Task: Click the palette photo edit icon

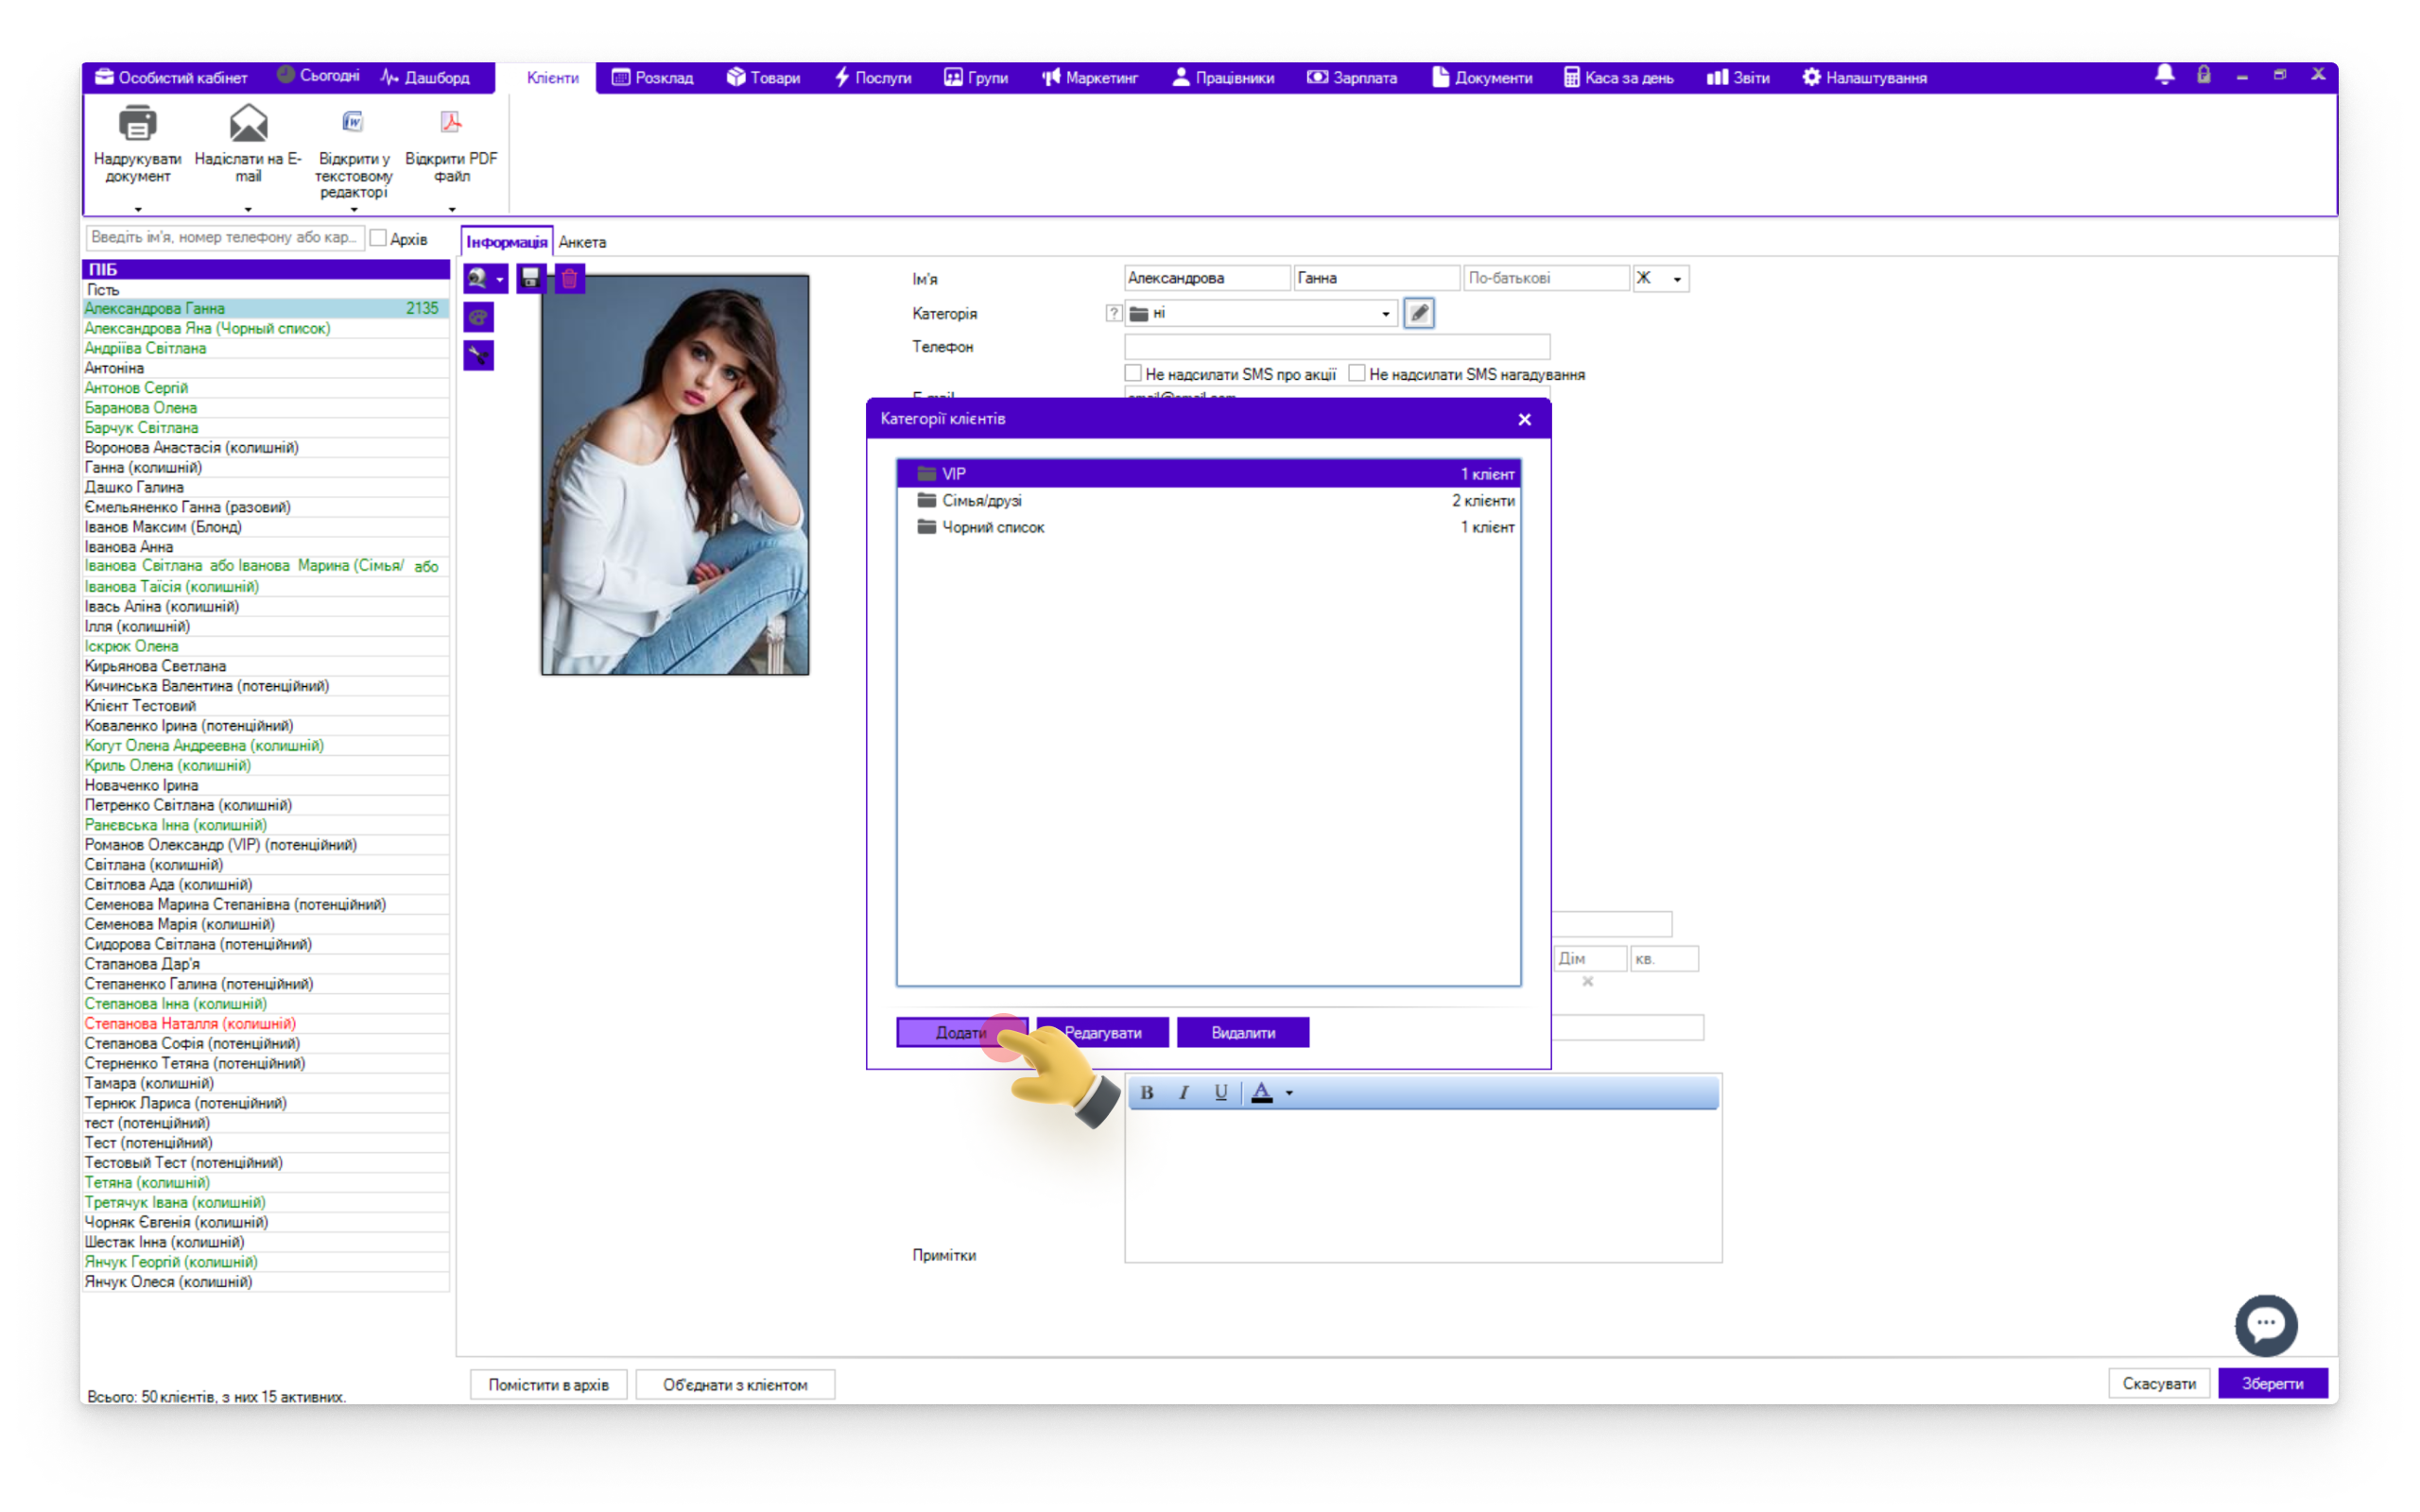Action: pos(478,318)
